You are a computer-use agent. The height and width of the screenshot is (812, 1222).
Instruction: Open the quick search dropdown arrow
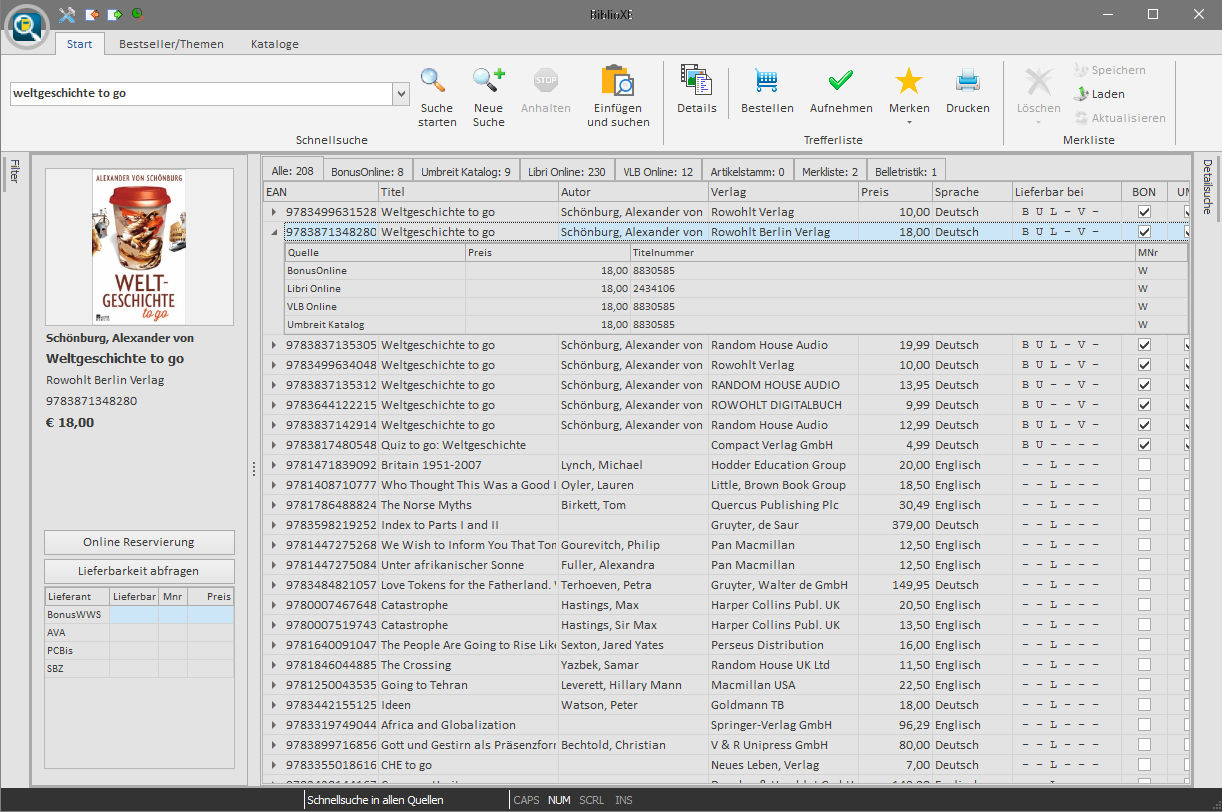point(401,94)
